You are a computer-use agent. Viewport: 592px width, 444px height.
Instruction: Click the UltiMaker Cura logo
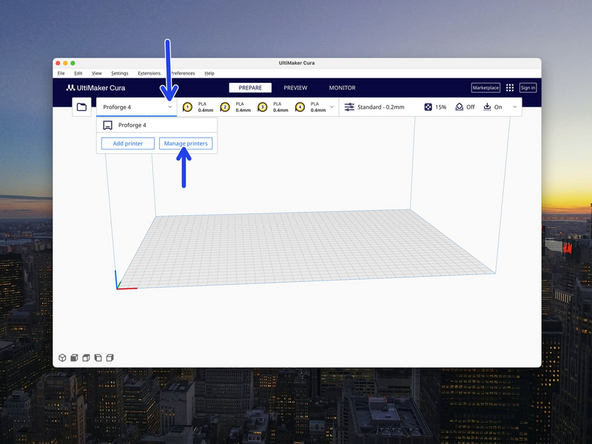click(96, 88)
